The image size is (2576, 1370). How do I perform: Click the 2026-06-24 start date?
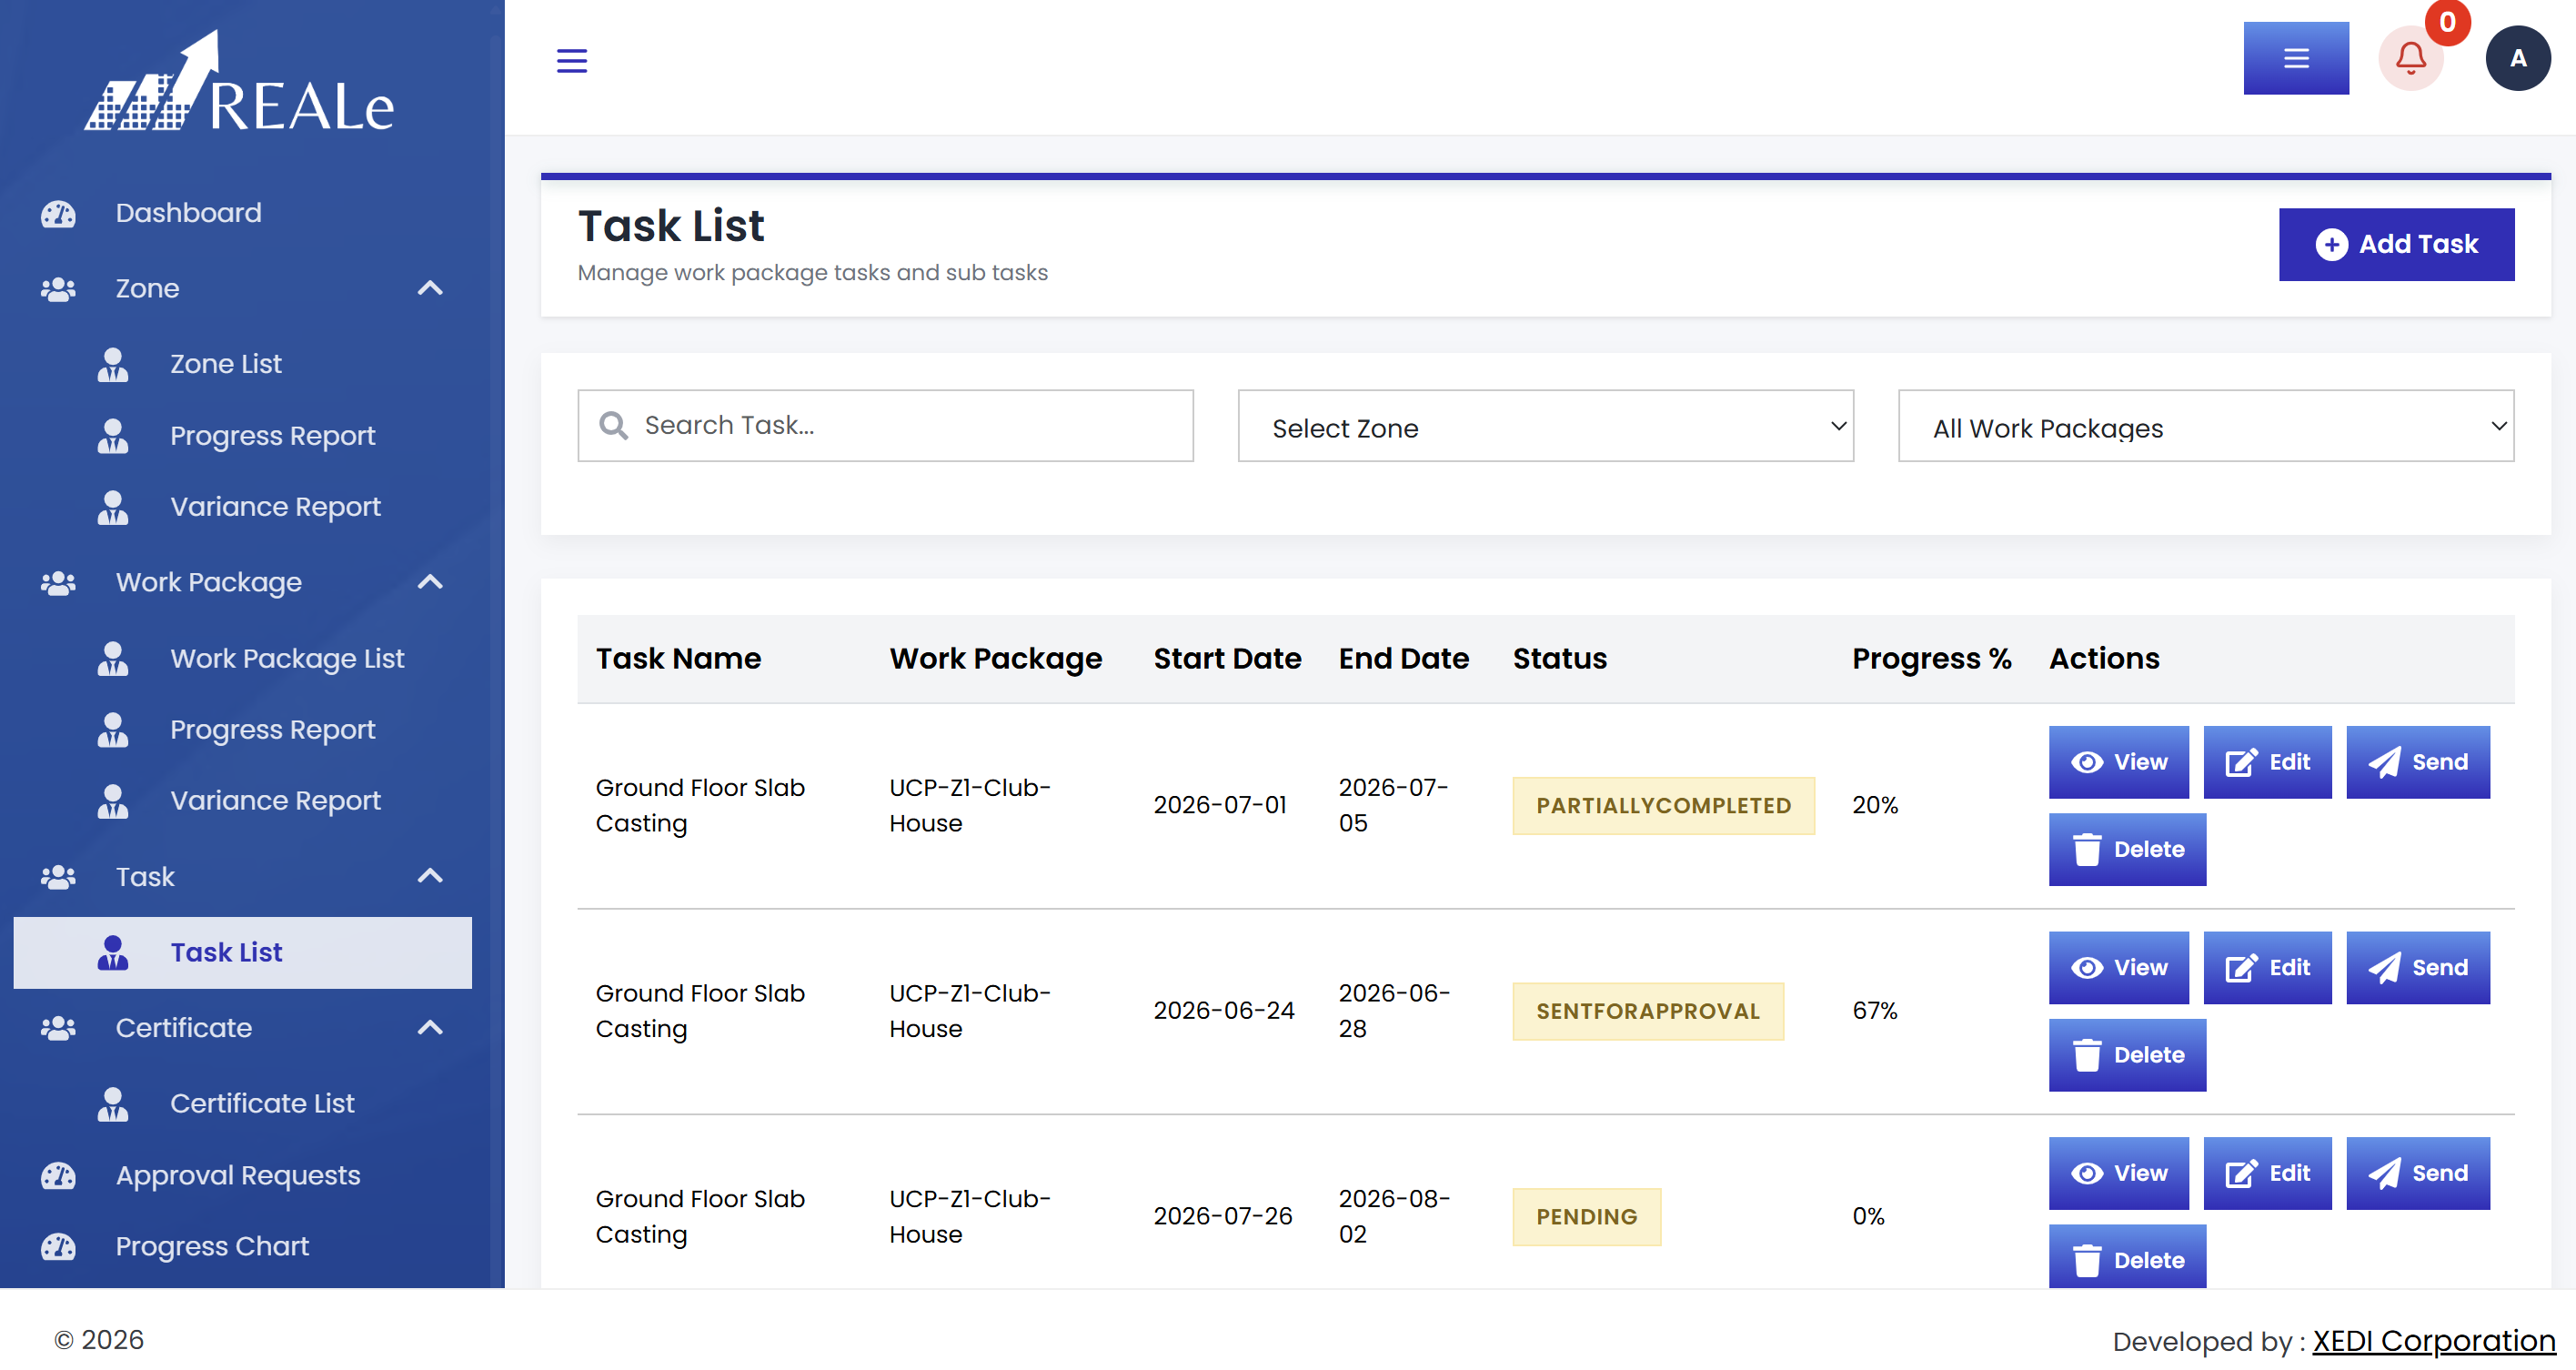1223,1011
